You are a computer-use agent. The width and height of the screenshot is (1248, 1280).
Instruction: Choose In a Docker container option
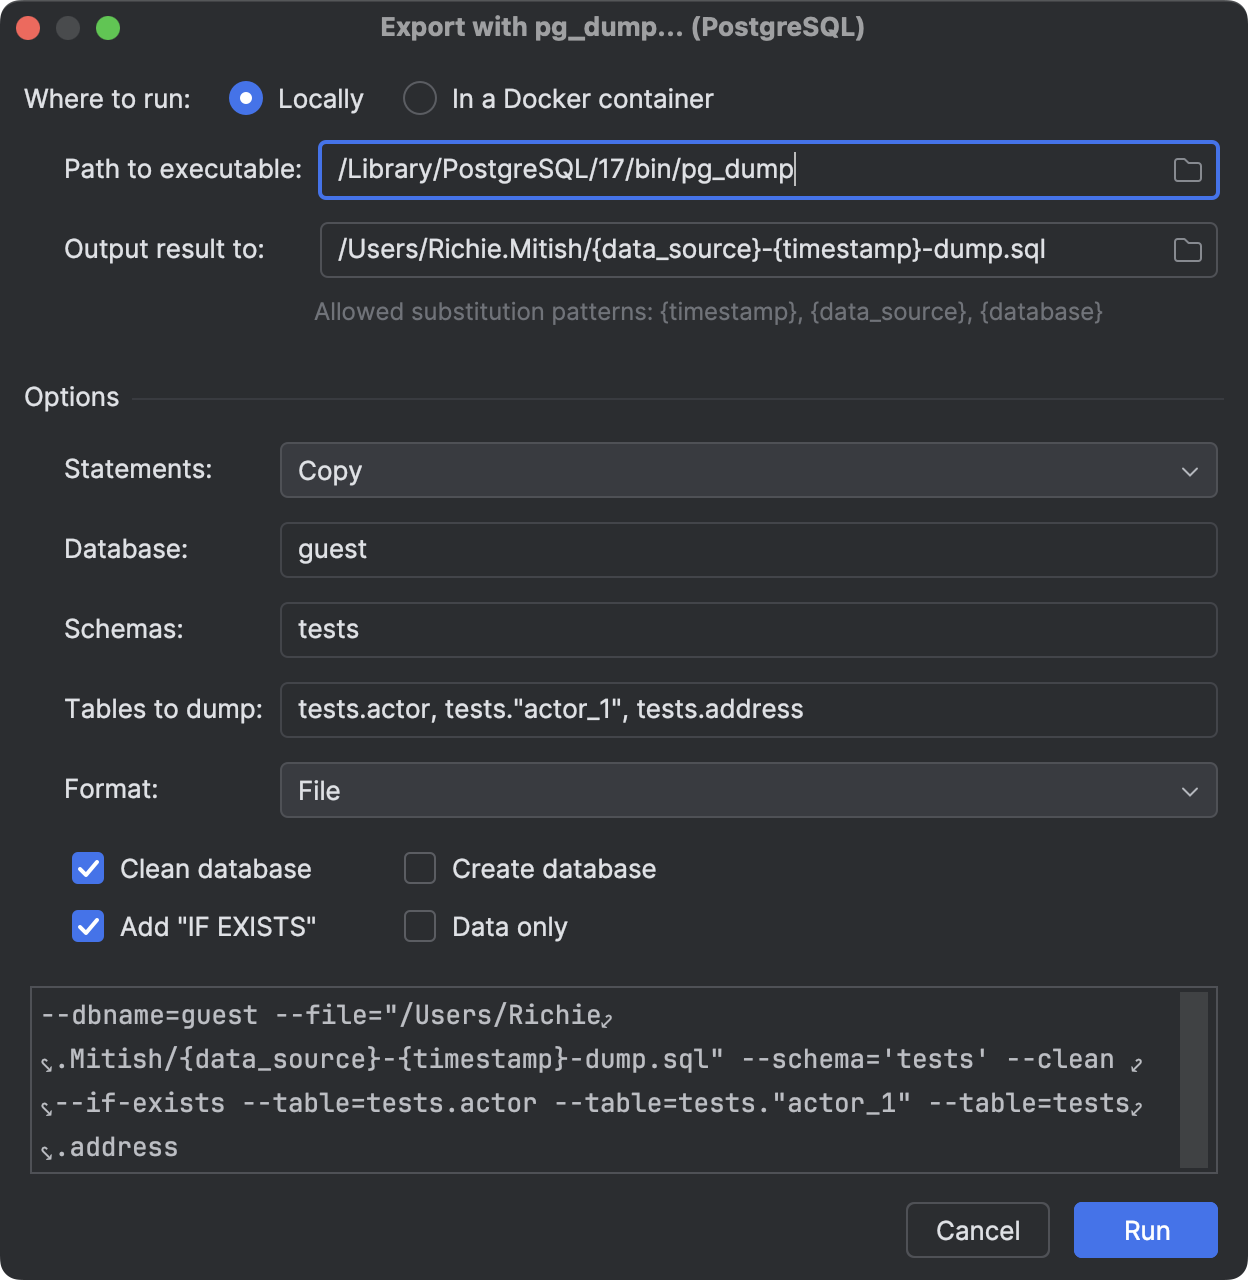point(420,98)
